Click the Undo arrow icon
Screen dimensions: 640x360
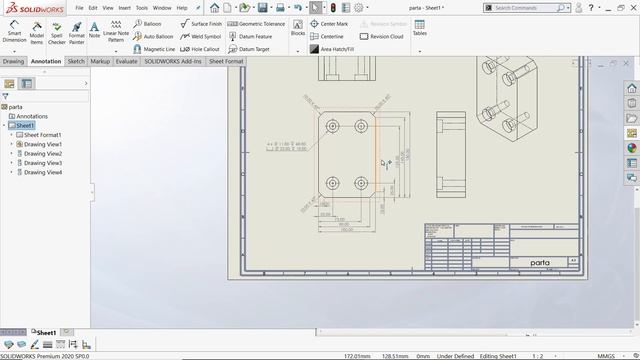point(298,7)
